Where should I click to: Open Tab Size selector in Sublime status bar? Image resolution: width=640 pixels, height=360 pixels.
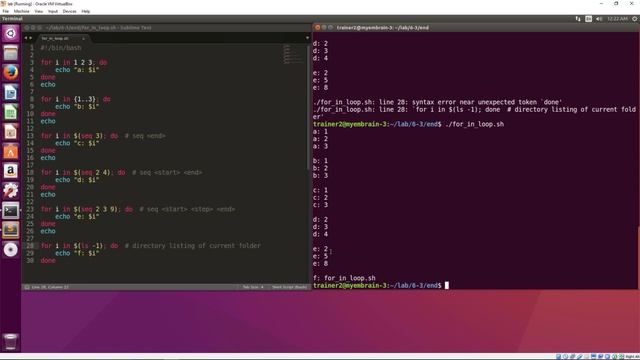253,287
